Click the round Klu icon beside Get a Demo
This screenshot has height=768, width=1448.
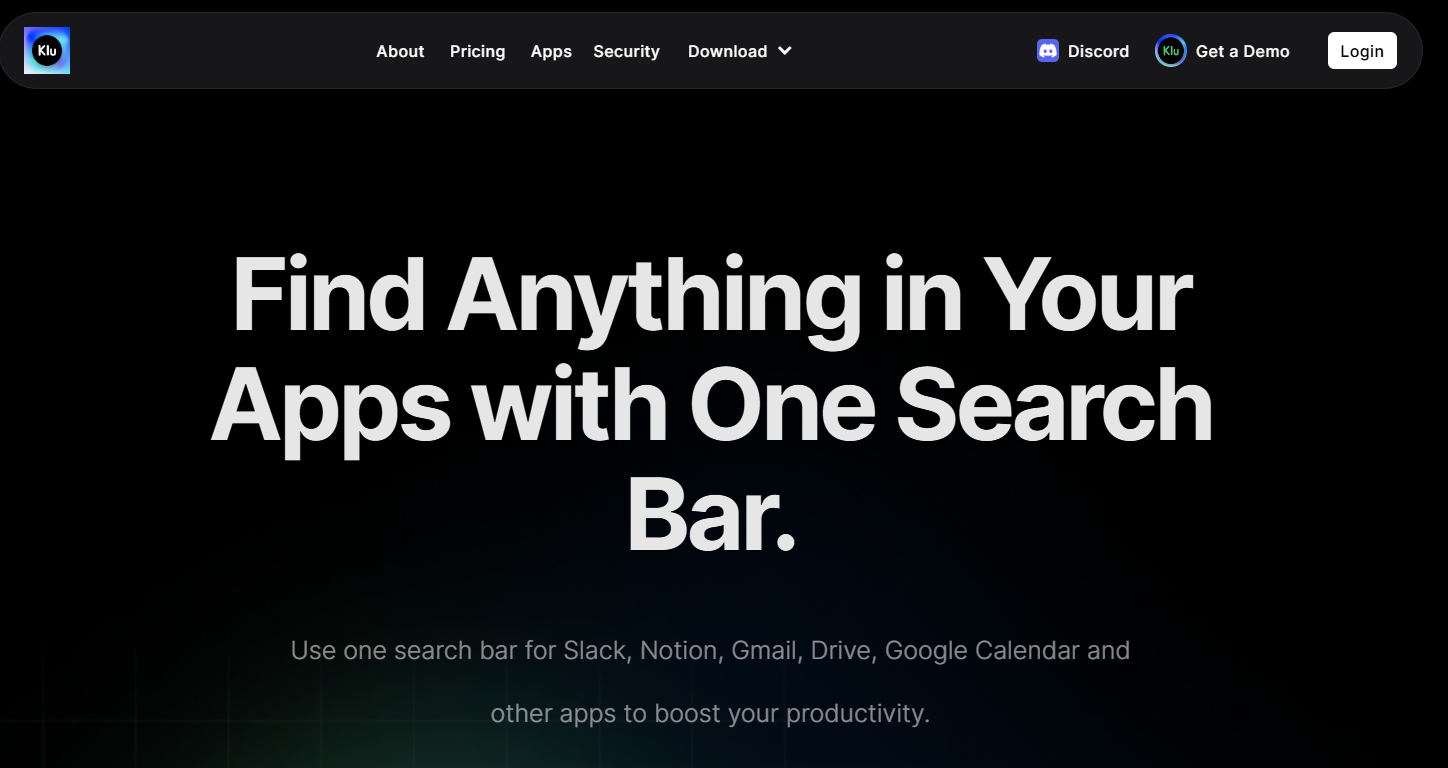coord(1170,51)
